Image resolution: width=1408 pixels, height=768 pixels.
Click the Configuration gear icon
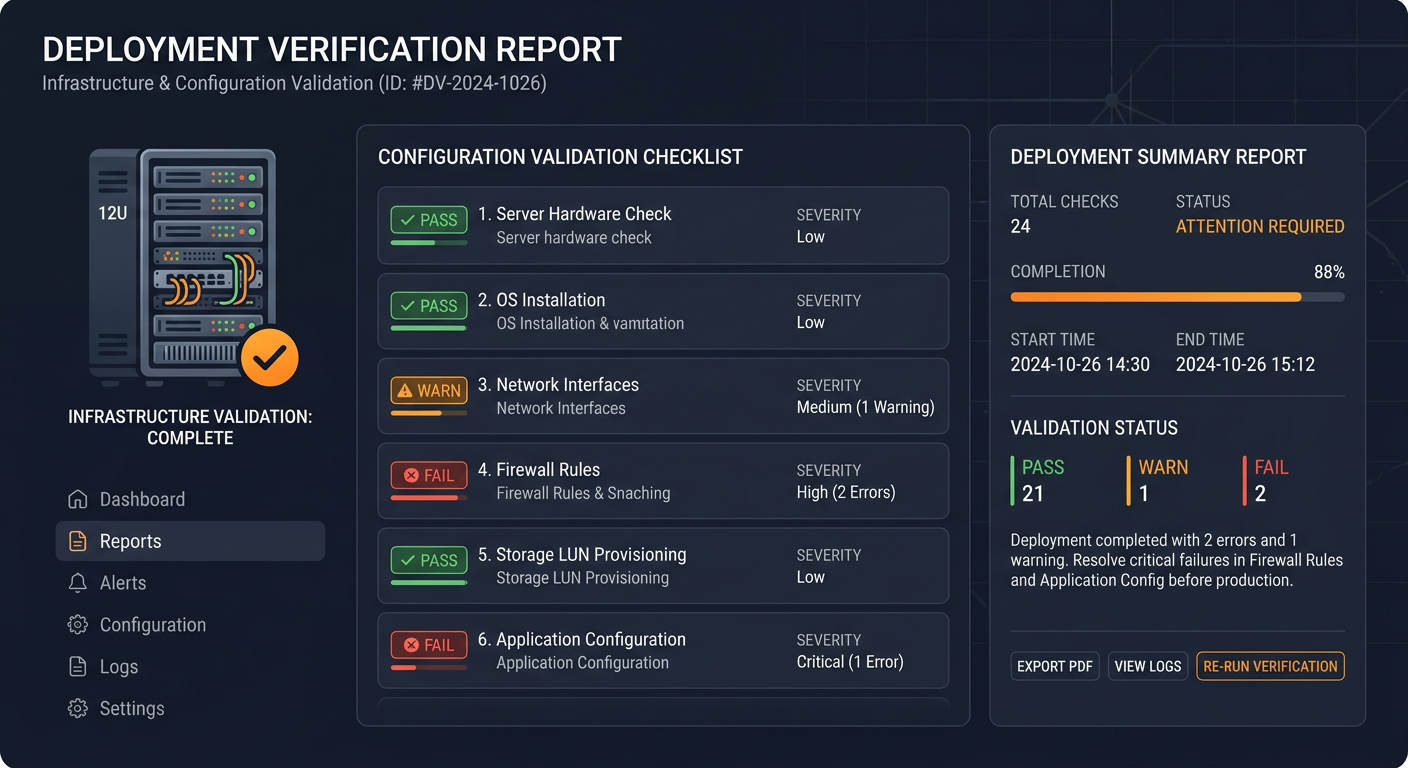pyautogui.click(x=77, y=625)
